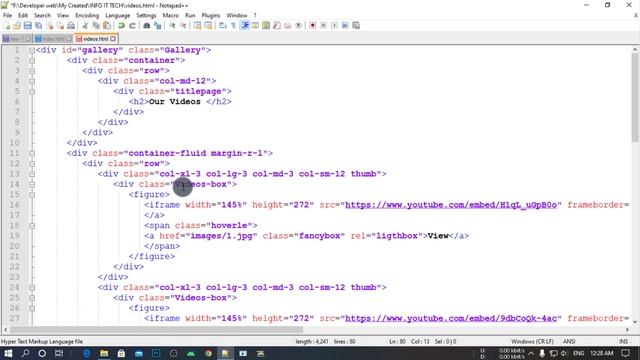The image size is (640, 360).
Task: Click the ANSI encoding status bar entry
Action: coord(569,341)
